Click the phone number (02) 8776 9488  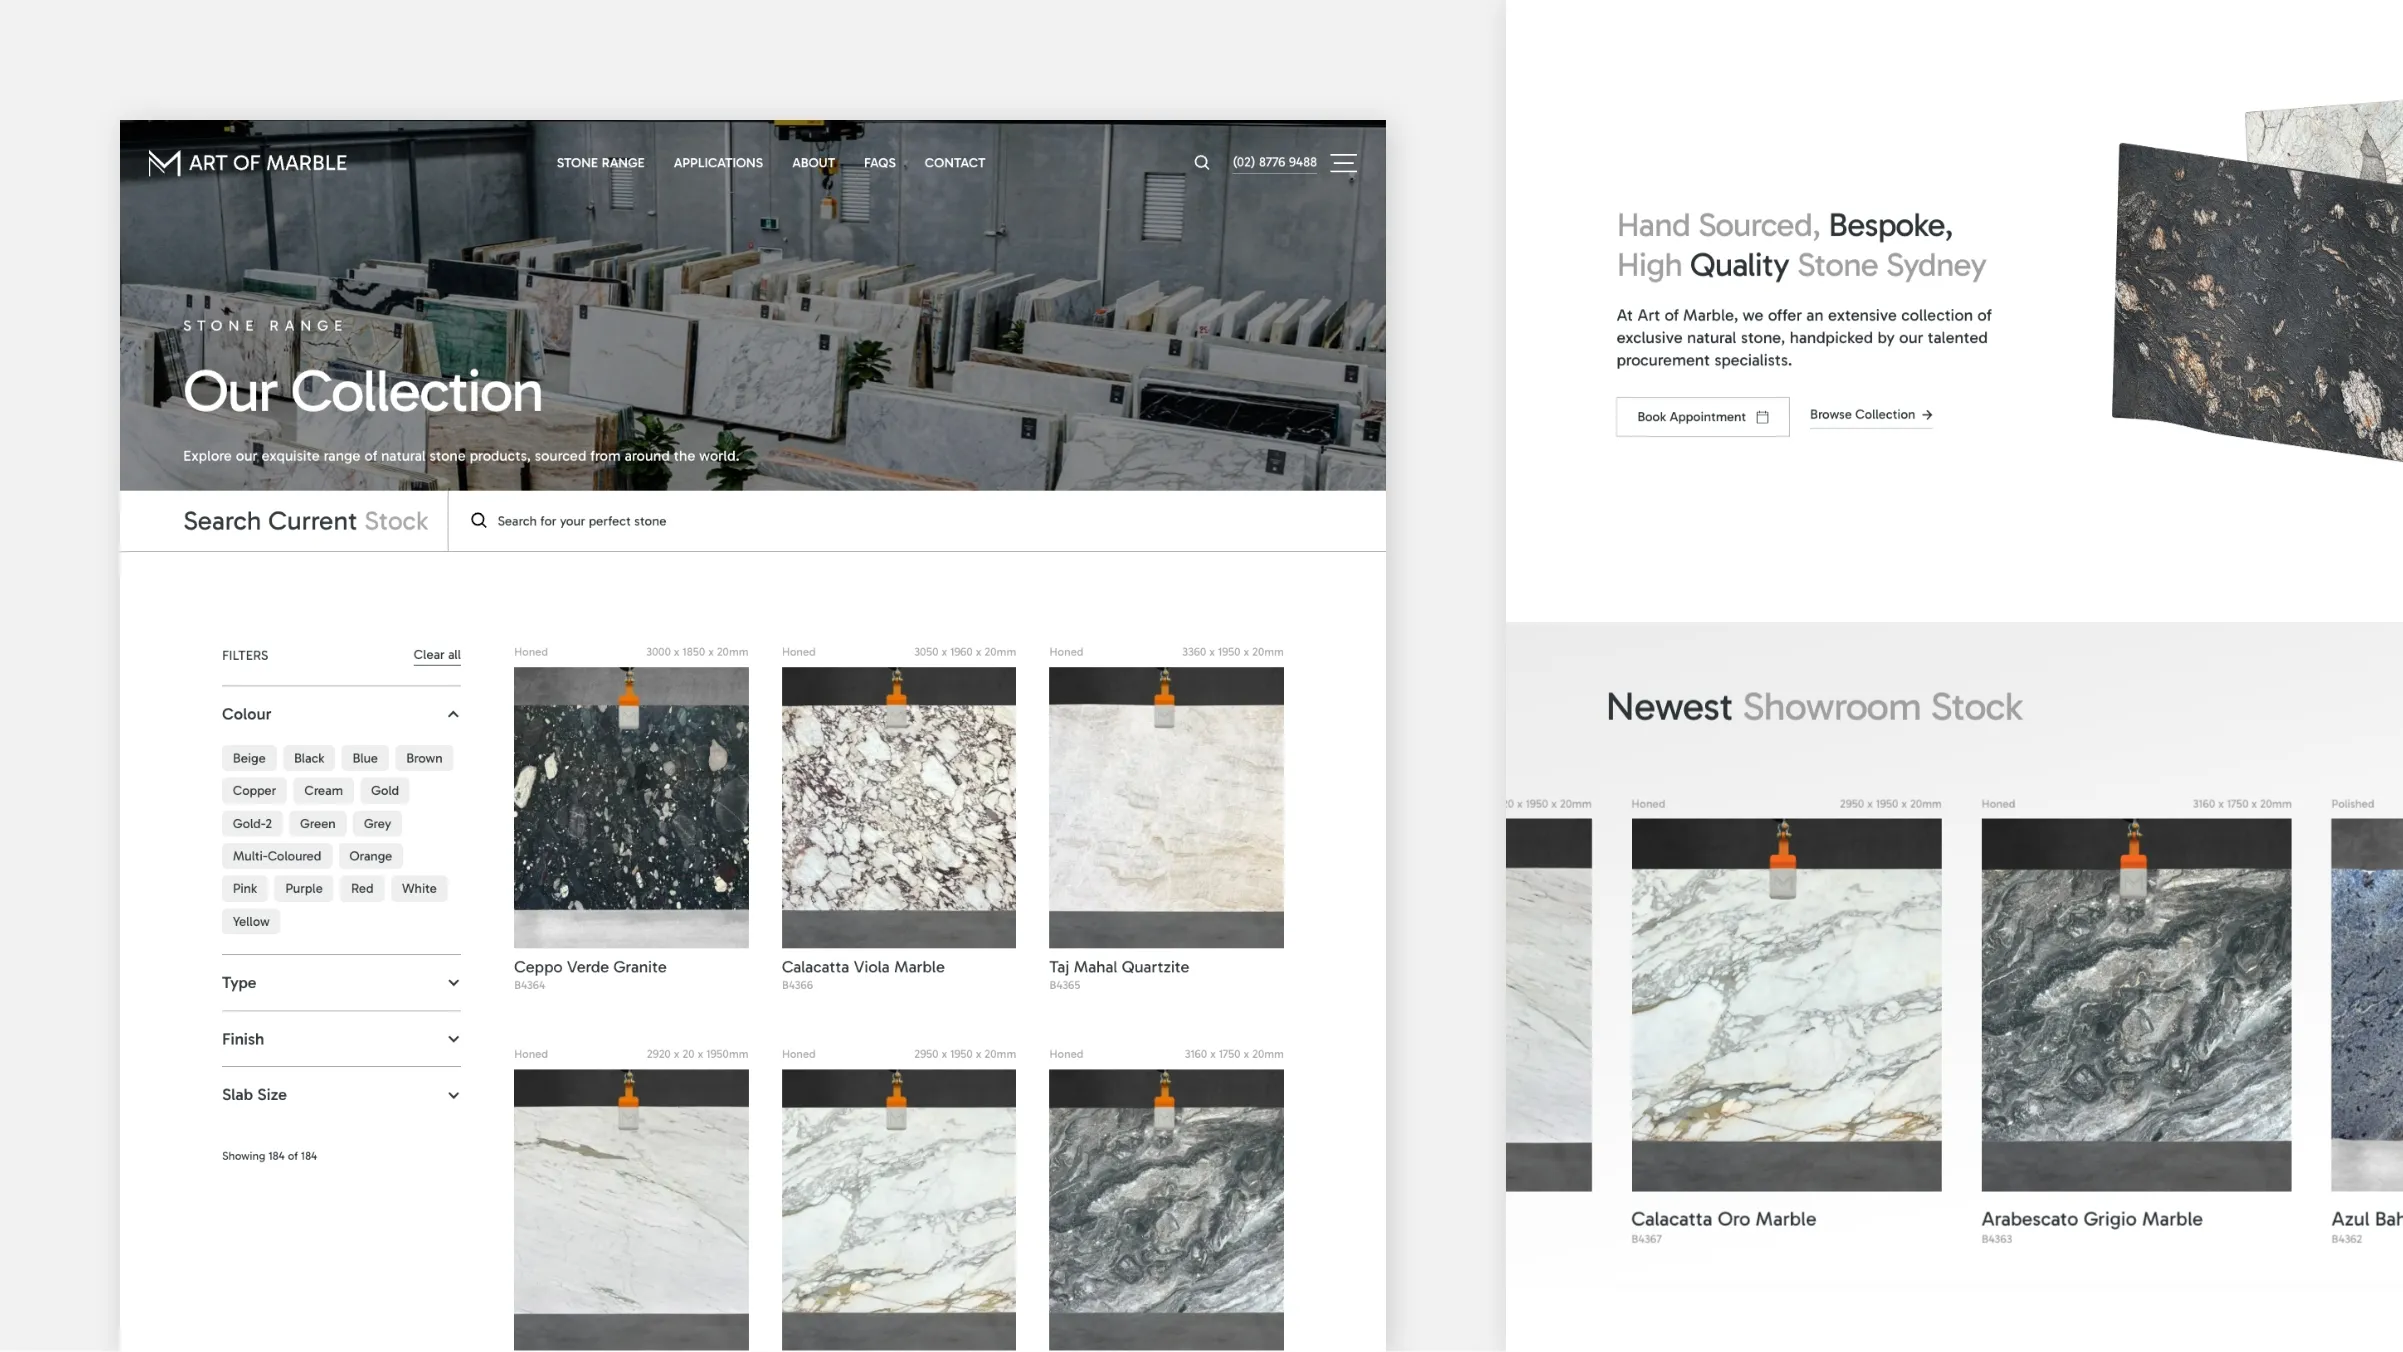coord(1274,162)
